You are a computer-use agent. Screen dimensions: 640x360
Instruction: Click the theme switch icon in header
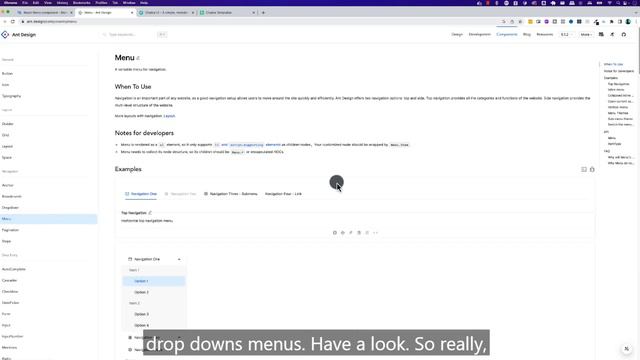(601, 35)
